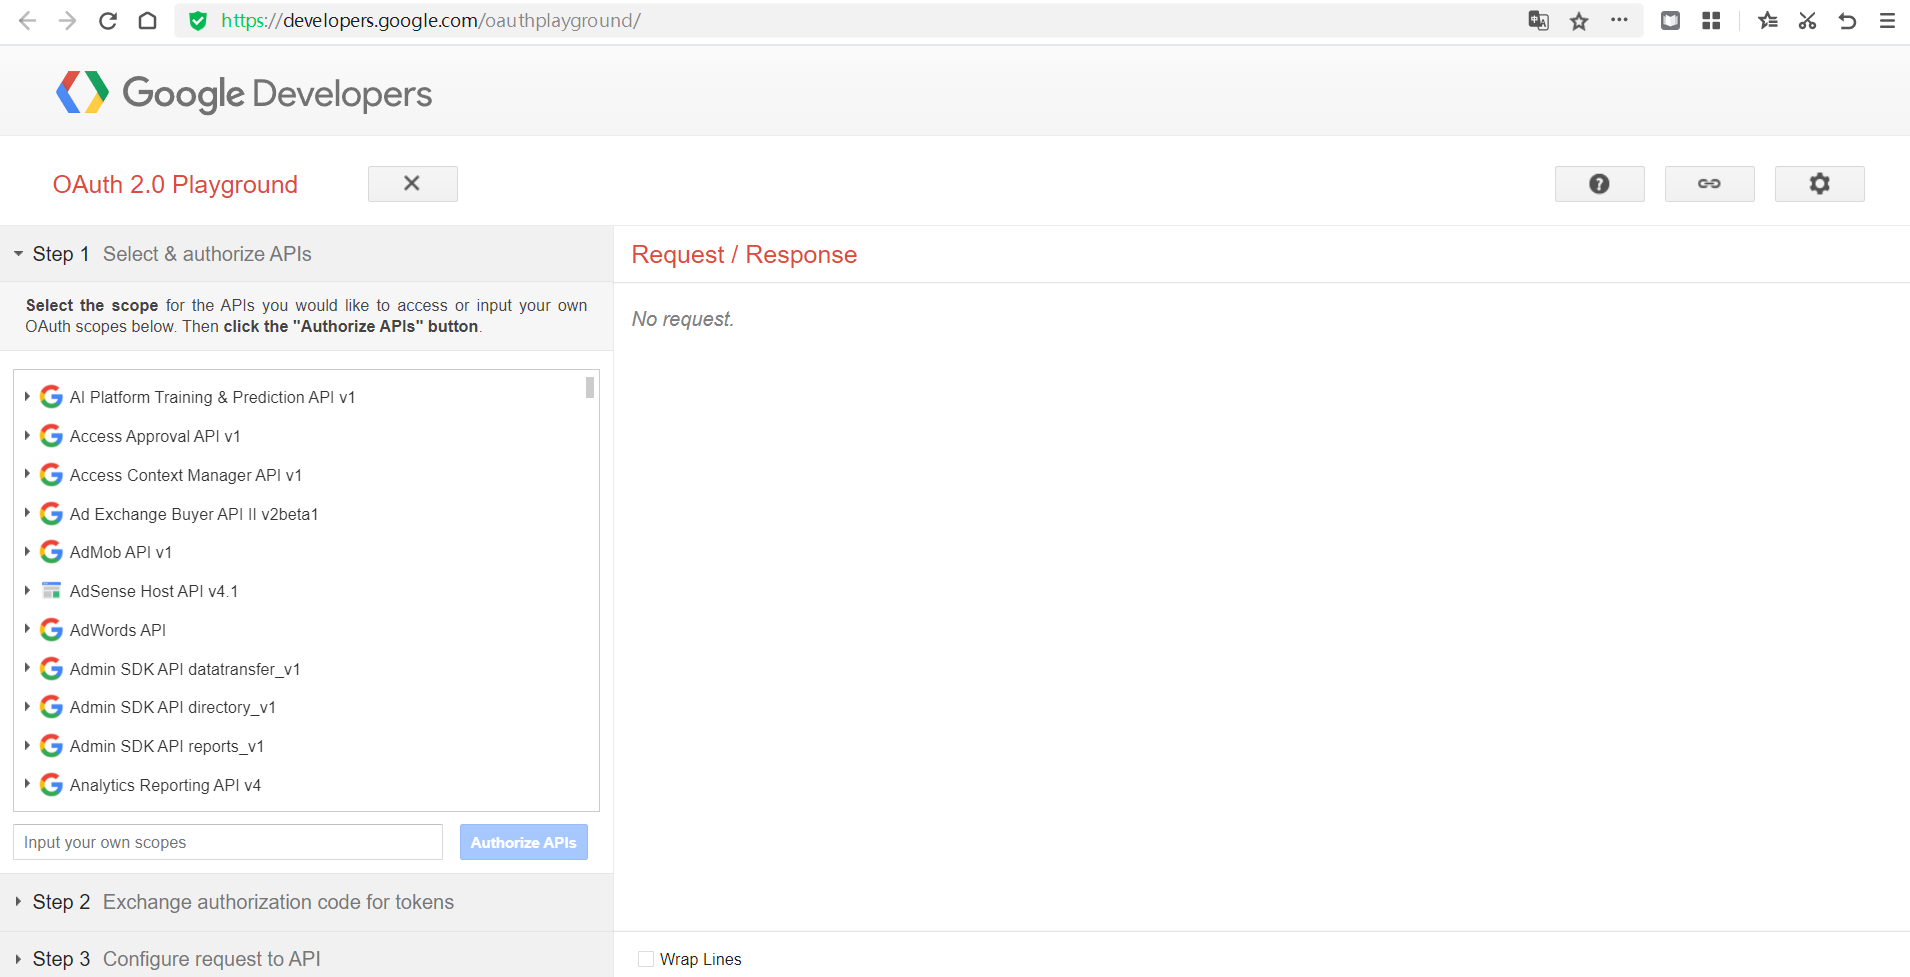The width and height of the screenshot is (1910, 977).
Task: Click the Request / Response heading
Action: [744, 254]
